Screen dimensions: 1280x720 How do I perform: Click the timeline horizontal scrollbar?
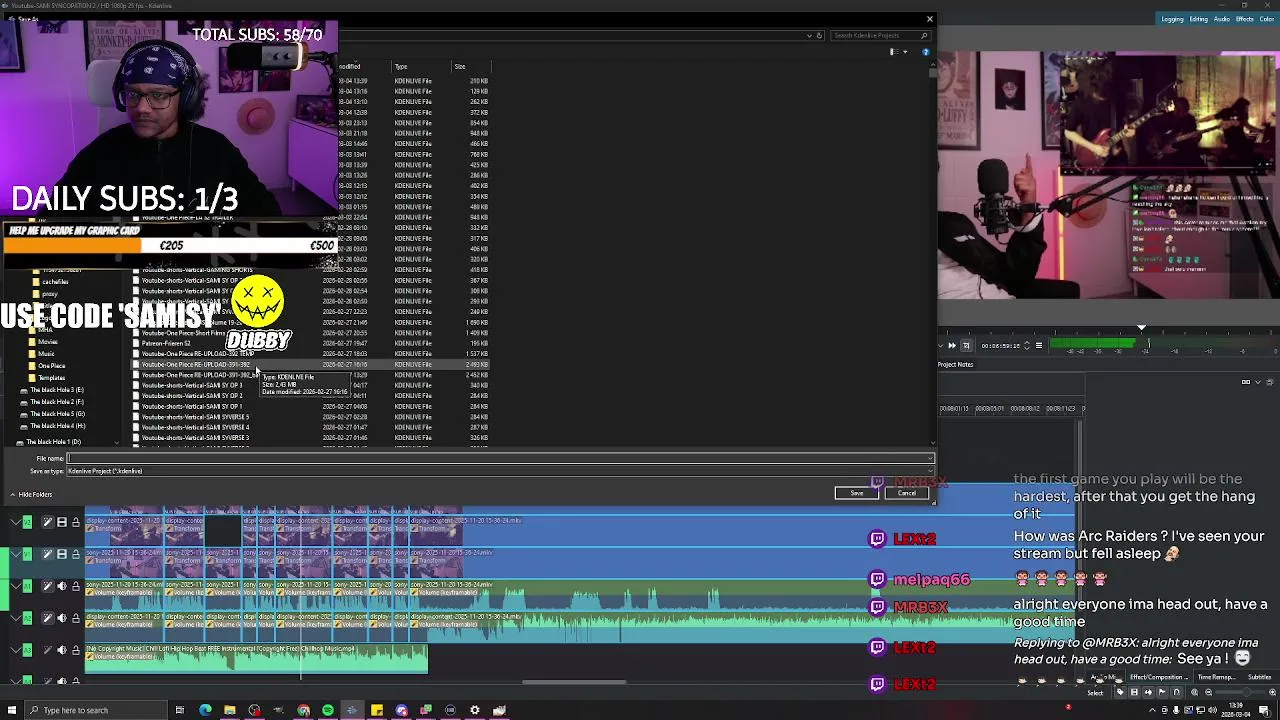click(x=574, y=683)
